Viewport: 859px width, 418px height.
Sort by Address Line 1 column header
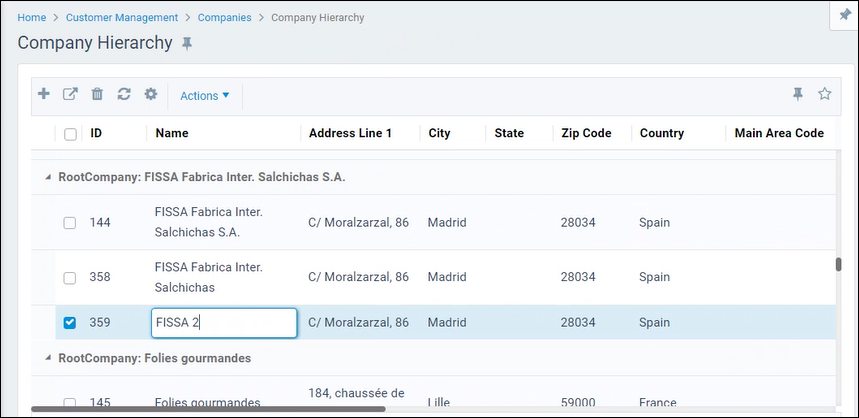tap(350, 133)
